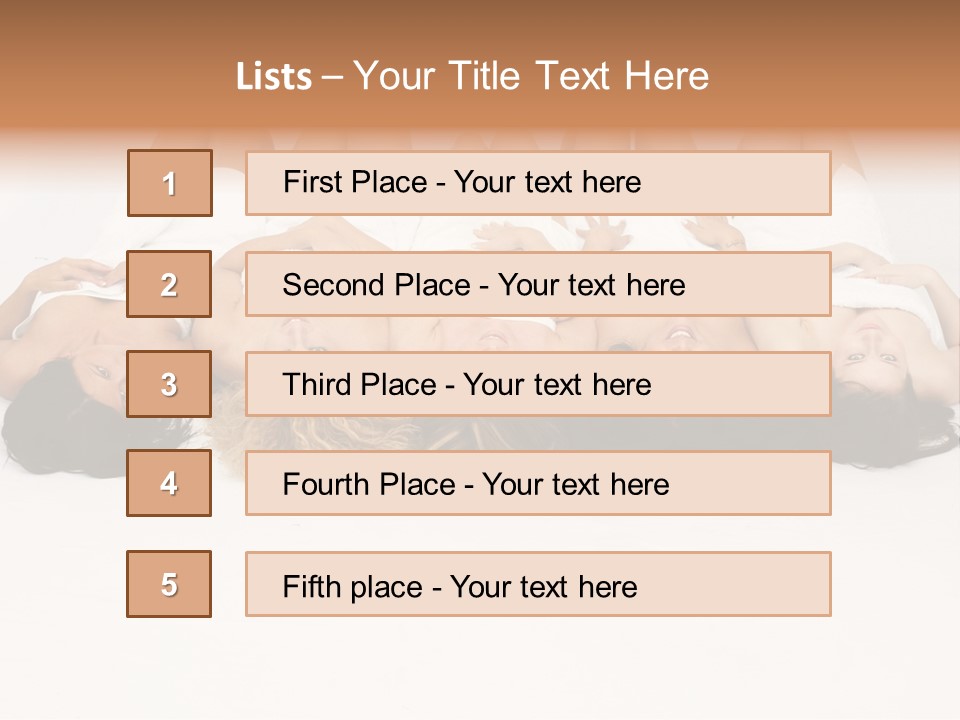Click "Your Title Text Here" in the heading
Image resolution: width=960 pixels, height=720 pixels.
click(x=531, y=76)
